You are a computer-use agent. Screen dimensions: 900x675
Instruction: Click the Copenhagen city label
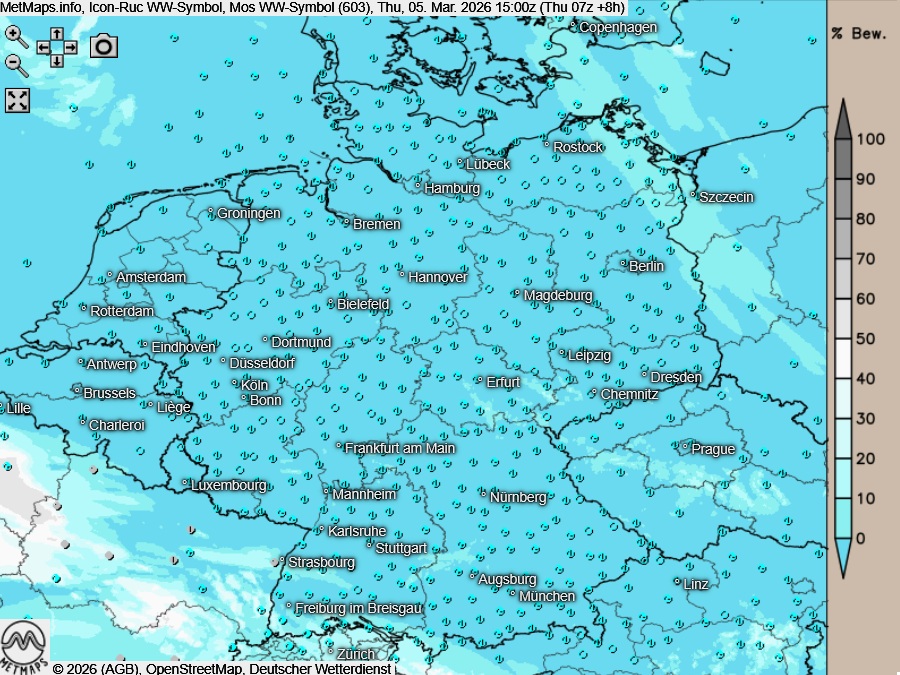(x=618, y=27)
